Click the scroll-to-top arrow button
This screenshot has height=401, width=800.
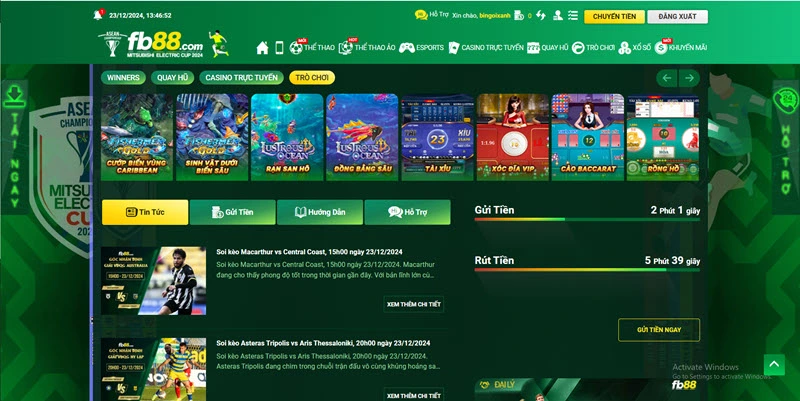click(x=774, y=364)
